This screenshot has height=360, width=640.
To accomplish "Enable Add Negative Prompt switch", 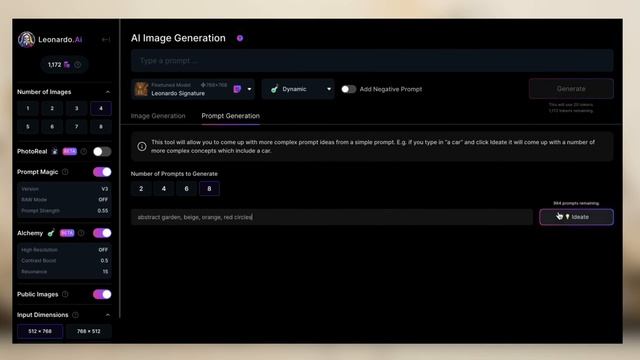I will (x=349, y=89).
